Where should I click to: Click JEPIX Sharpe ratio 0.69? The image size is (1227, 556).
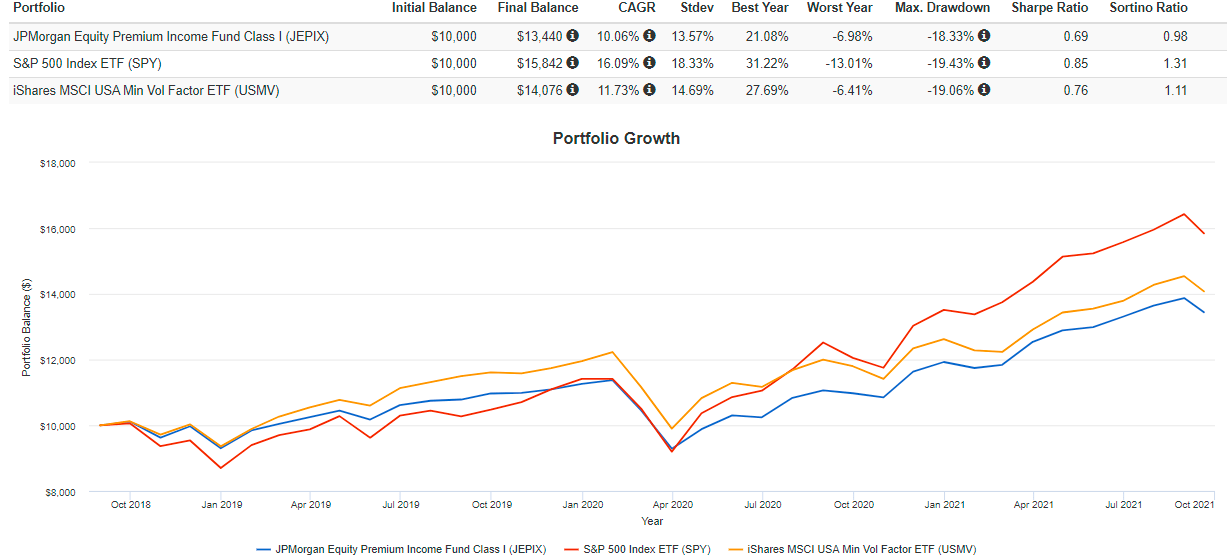1076,37
